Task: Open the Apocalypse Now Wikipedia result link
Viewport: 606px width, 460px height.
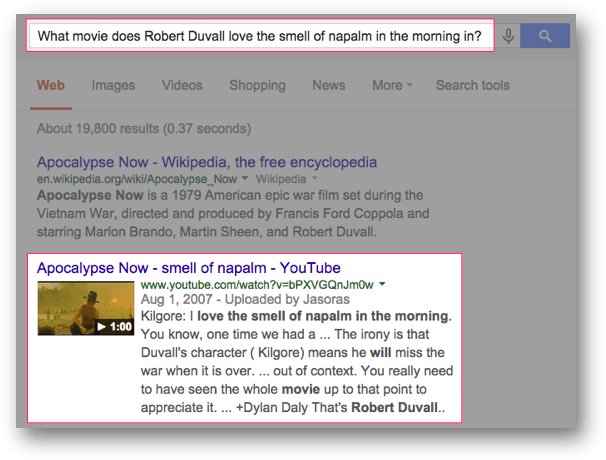Action: tap(207, 162)
